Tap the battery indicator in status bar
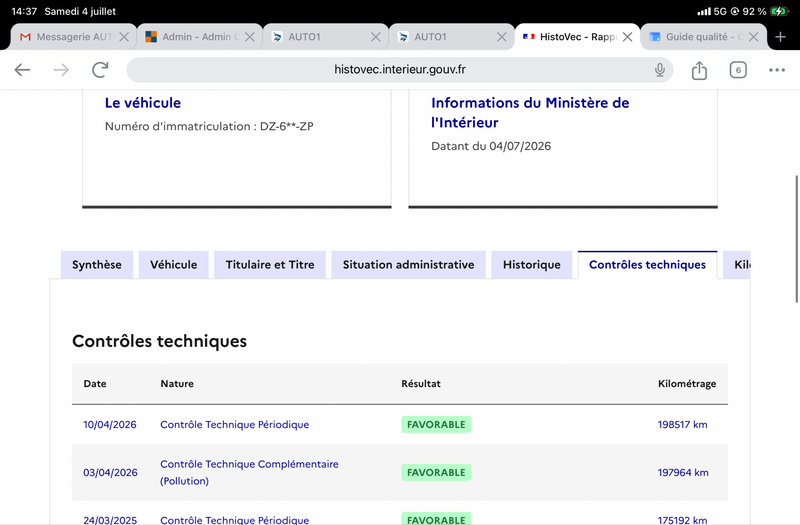The height and width of the screenshot is (525, 800). coord(779,11)
